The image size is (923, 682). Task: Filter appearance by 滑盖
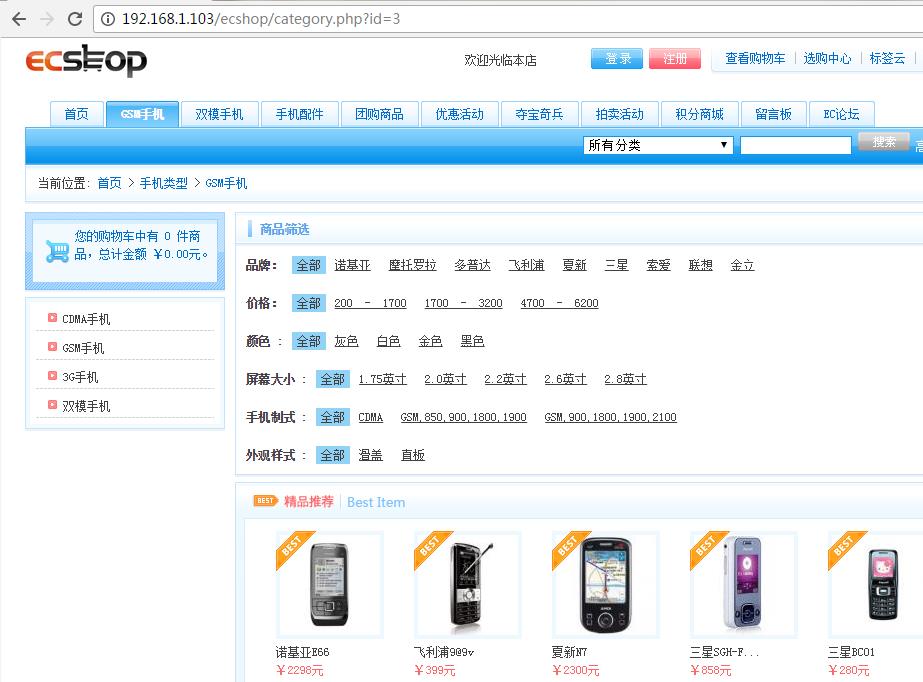370,455
